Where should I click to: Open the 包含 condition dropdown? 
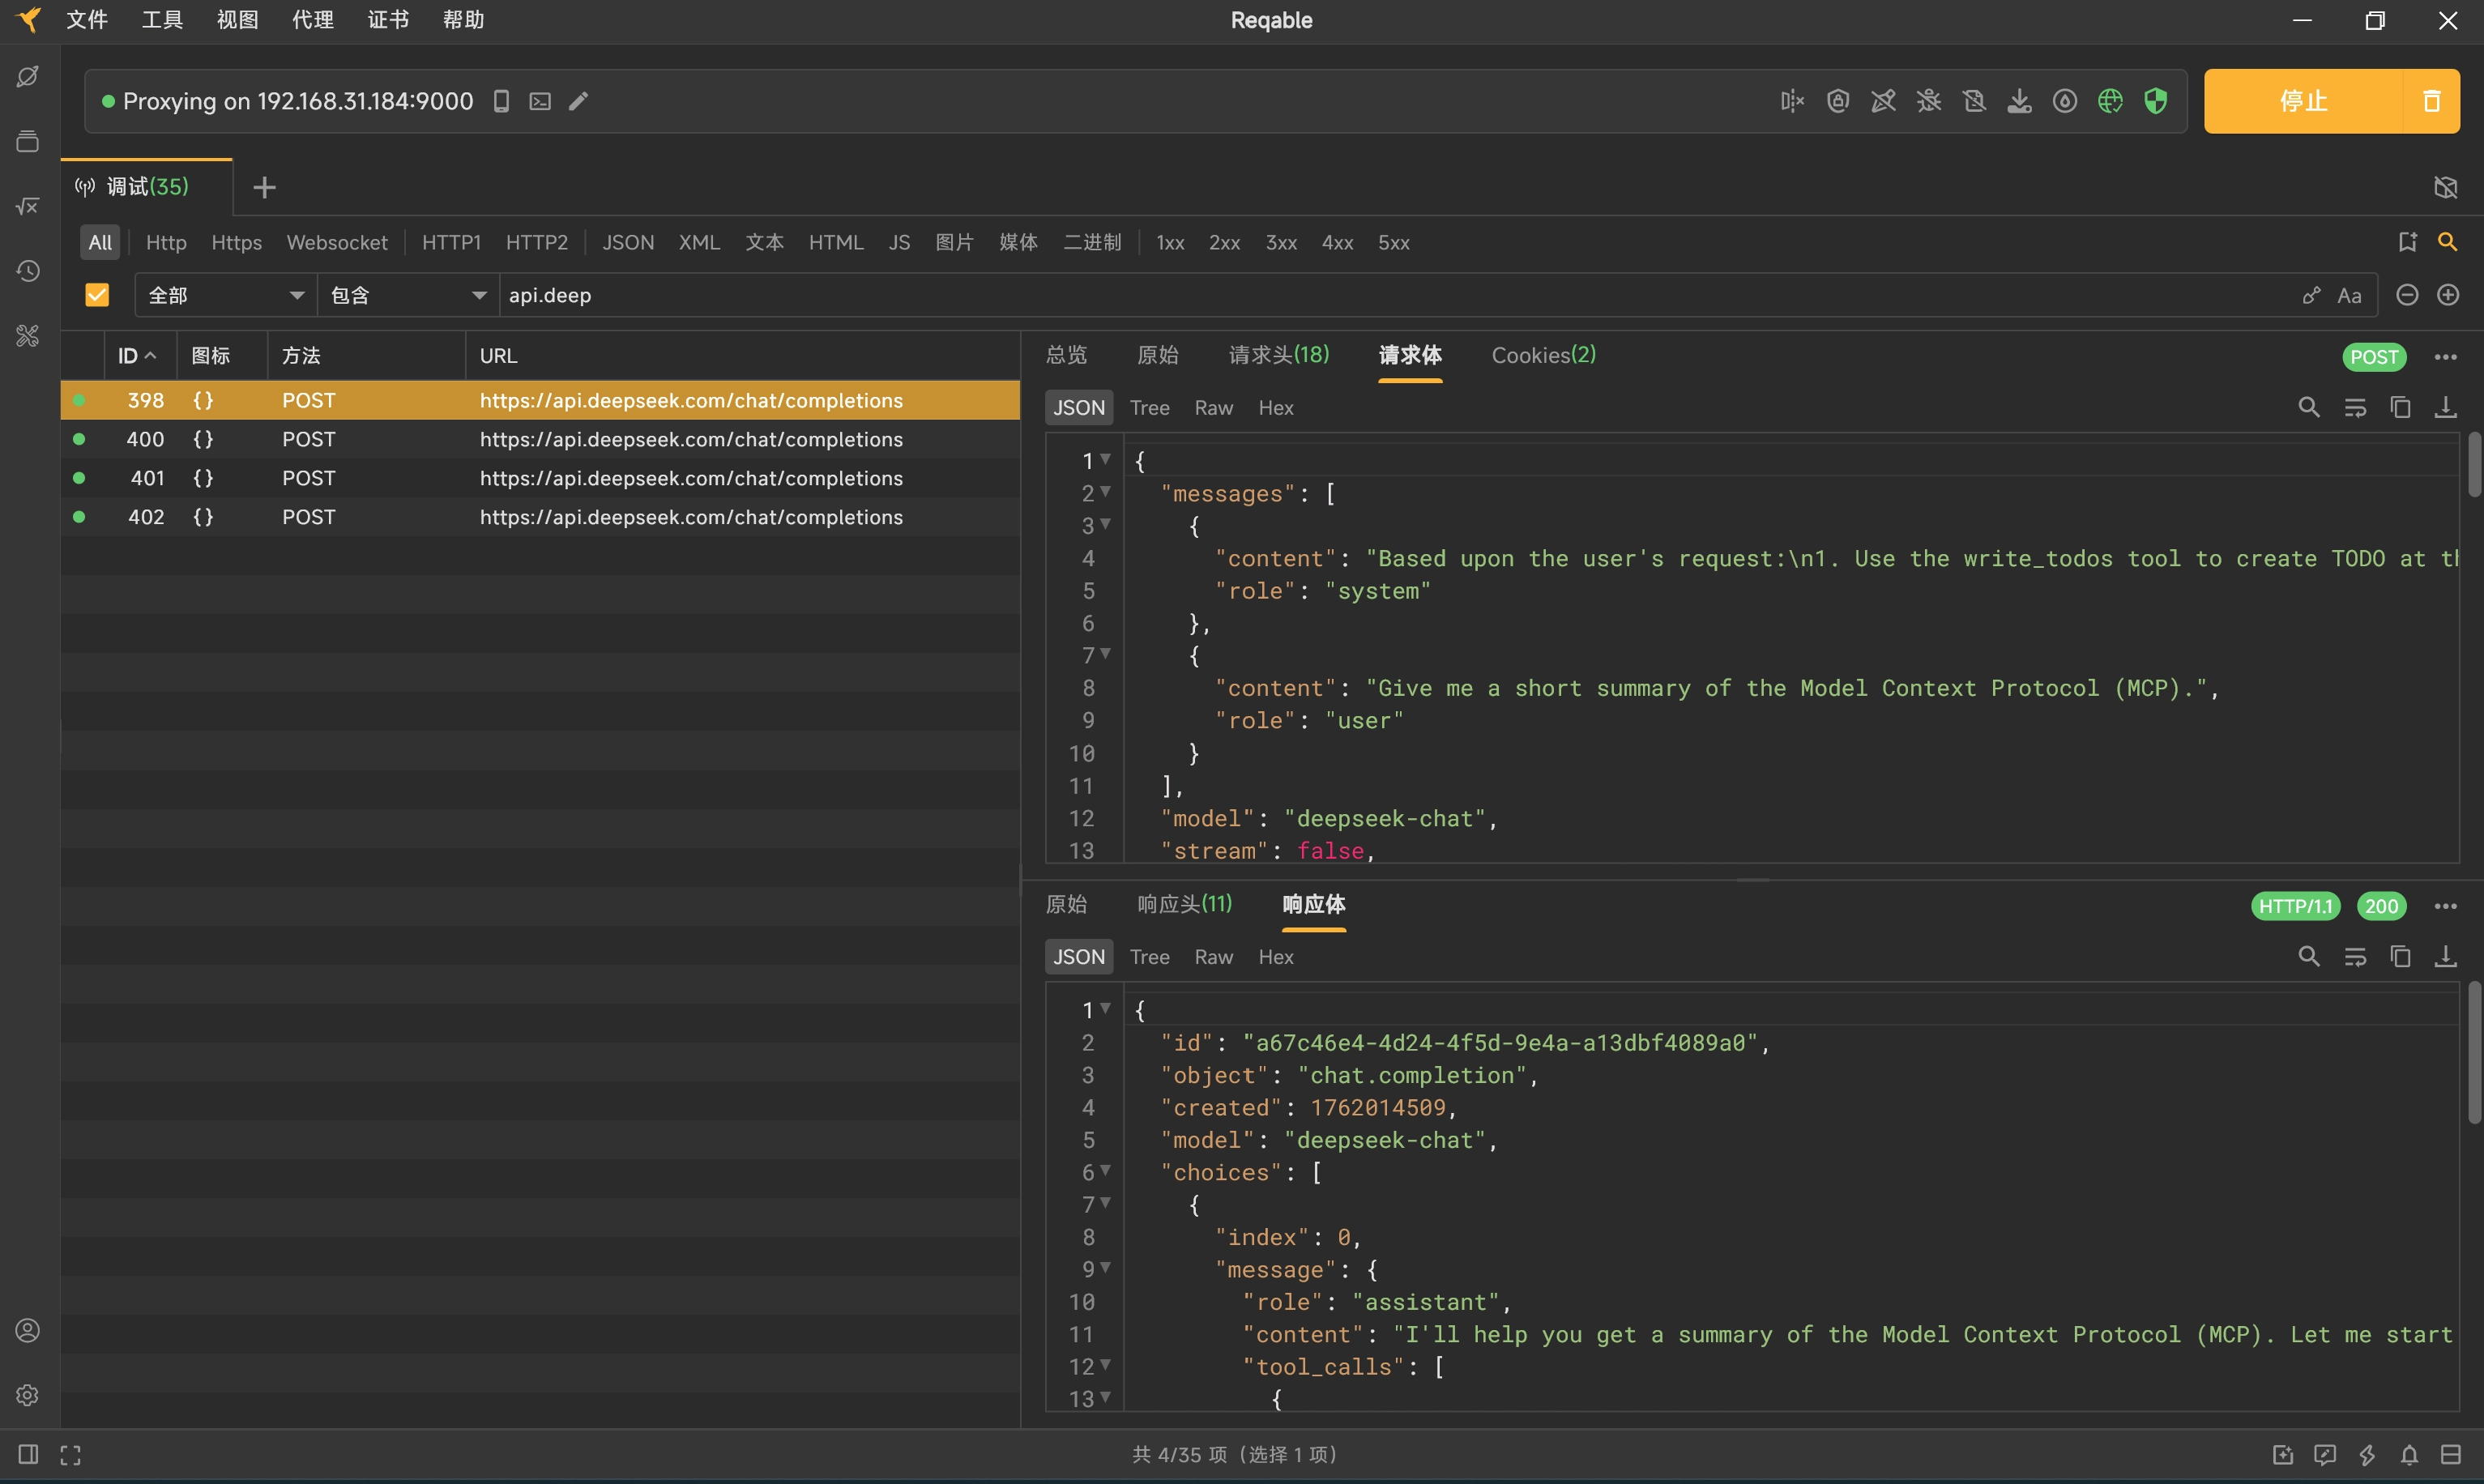[408, 295]
